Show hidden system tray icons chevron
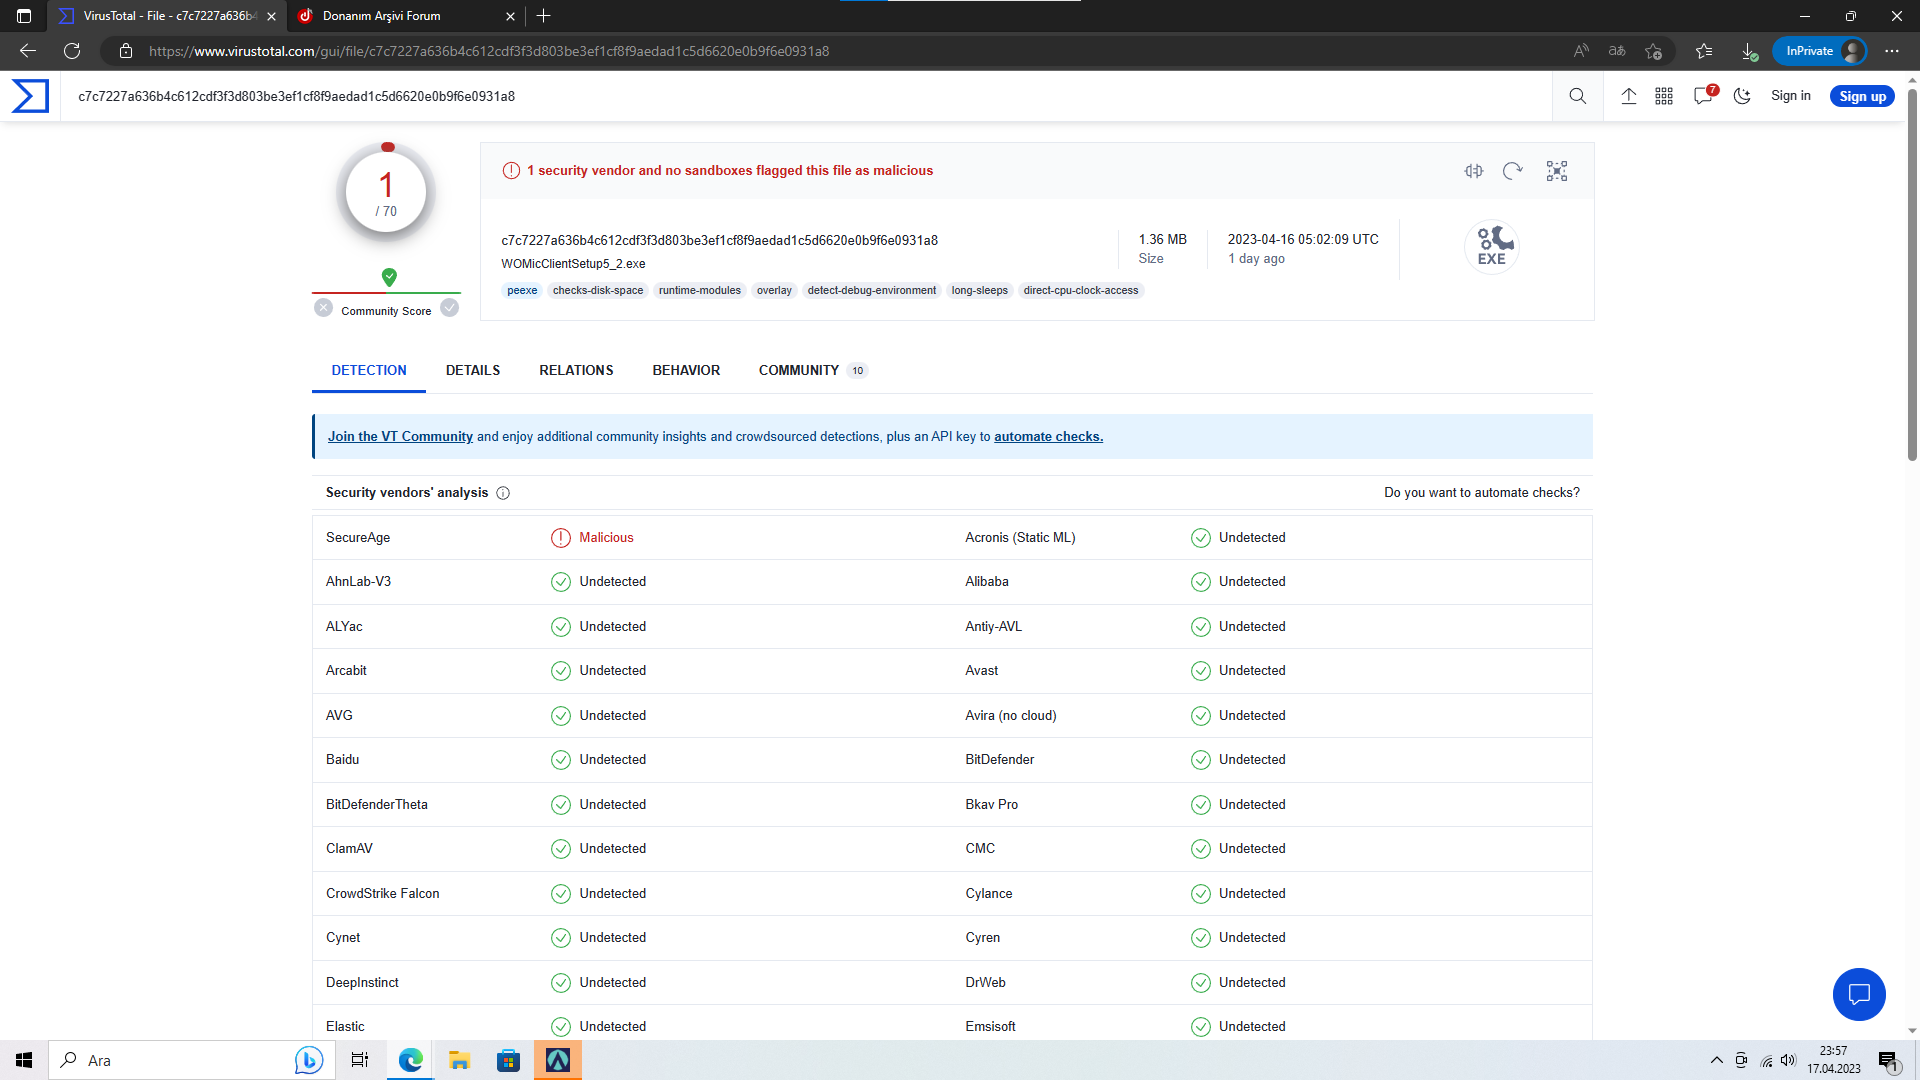1920x1080 pixels. tap(1716, 1060)
